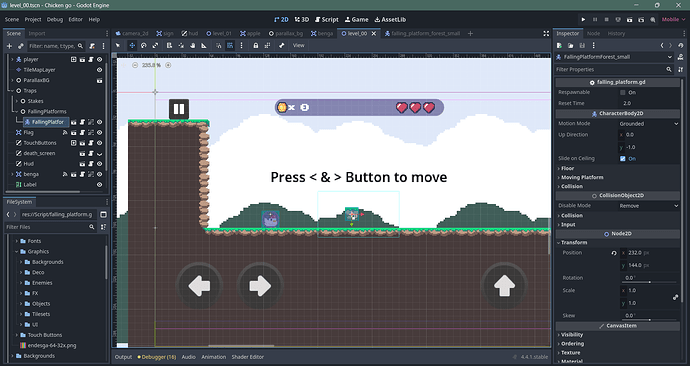The image size is (690, 366).
Task: Hide the TileMapLayer node
Action: click(x=99, y=70)
